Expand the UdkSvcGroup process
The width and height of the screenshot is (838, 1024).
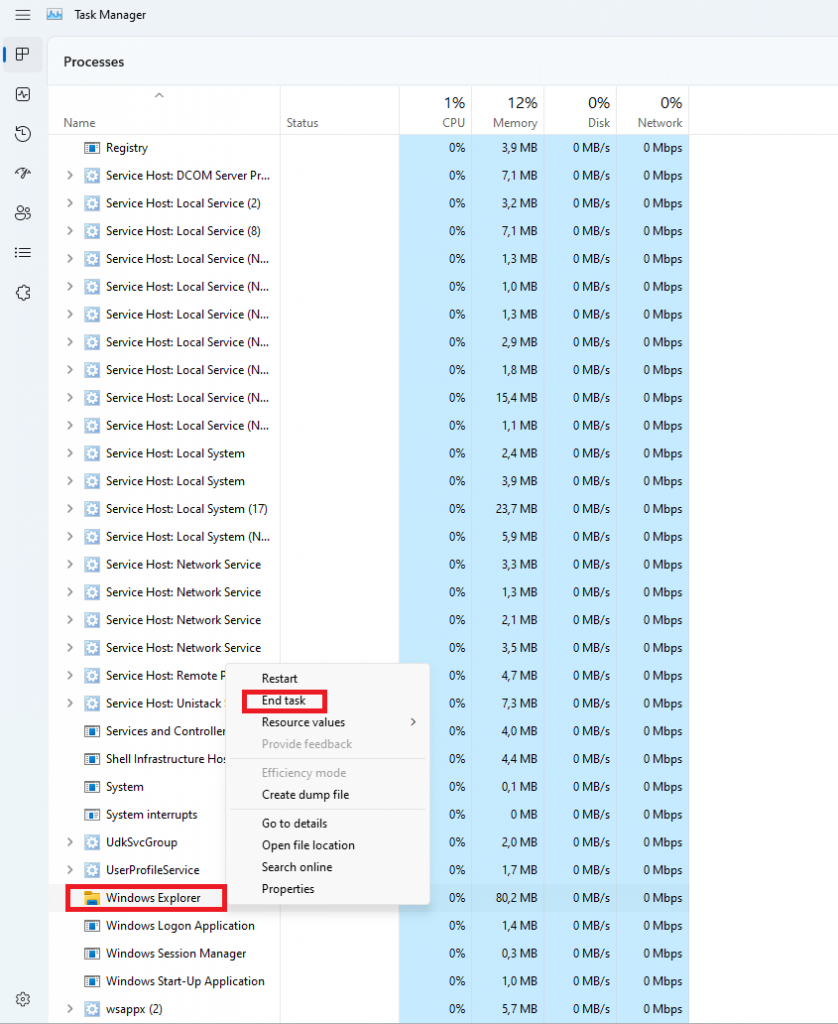[x=70, y=842]
